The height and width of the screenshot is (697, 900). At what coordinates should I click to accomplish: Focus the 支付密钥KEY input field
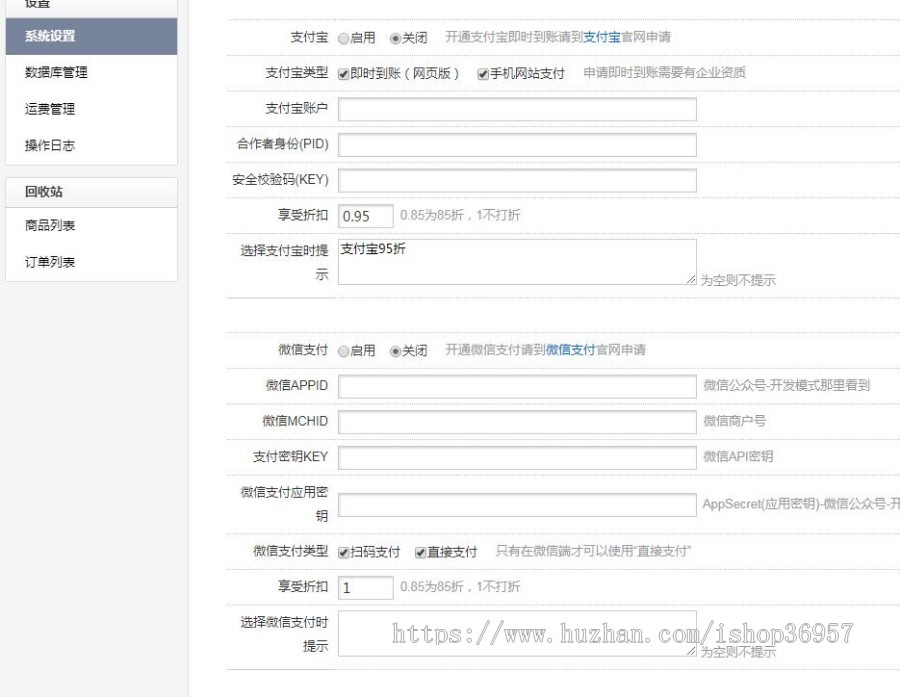517,458
